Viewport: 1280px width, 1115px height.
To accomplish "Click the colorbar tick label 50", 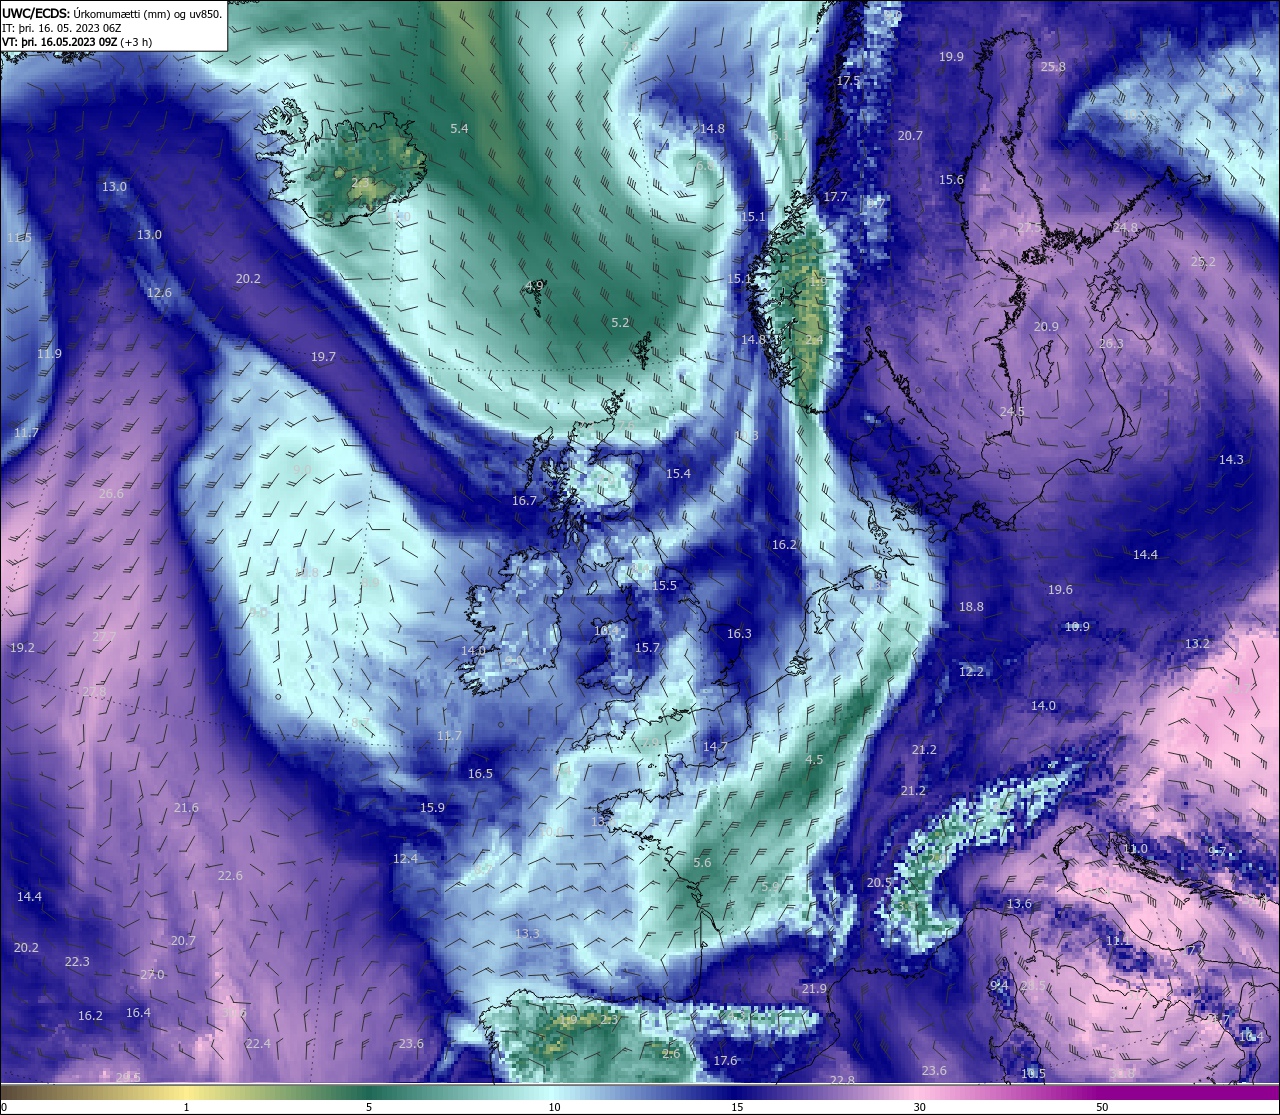I will (1102, 1107).
